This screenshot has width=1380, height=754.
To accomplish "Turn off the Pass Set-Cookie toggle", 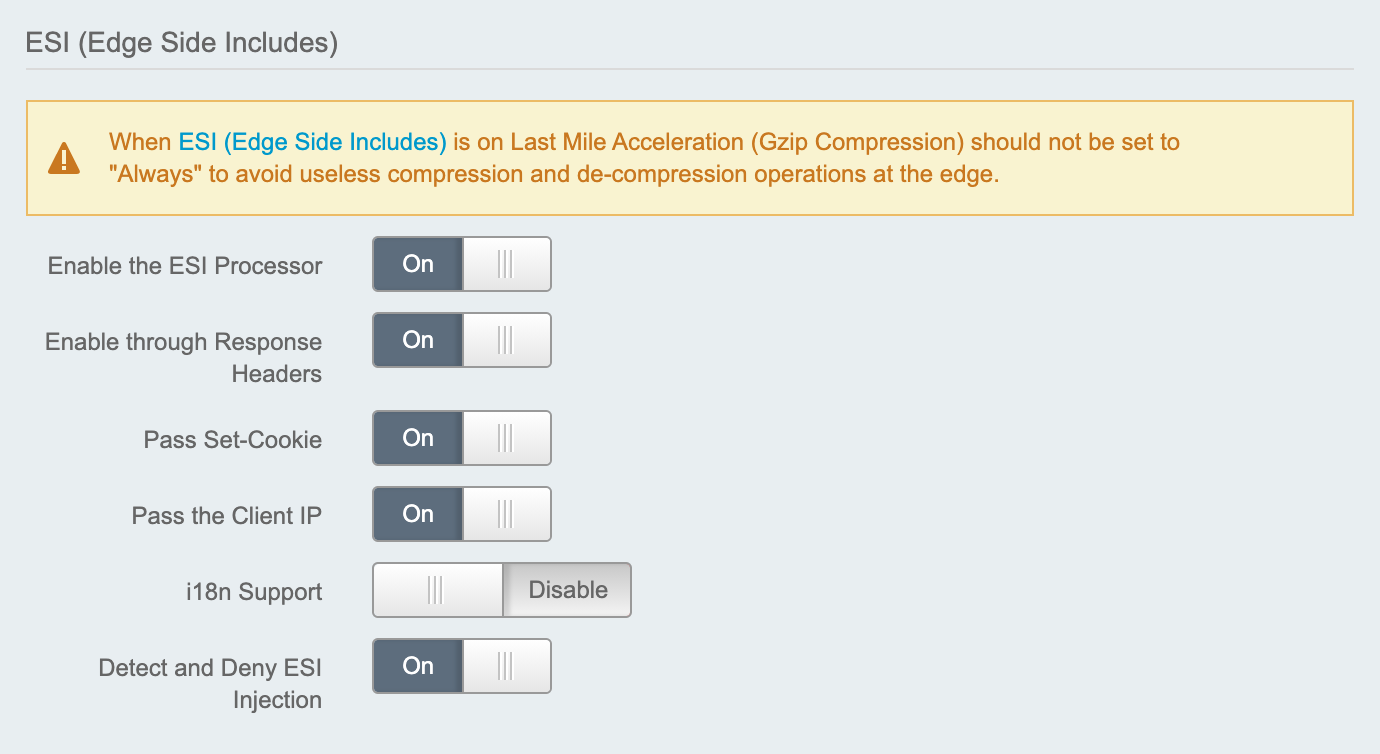I will (x=462, y=438).
